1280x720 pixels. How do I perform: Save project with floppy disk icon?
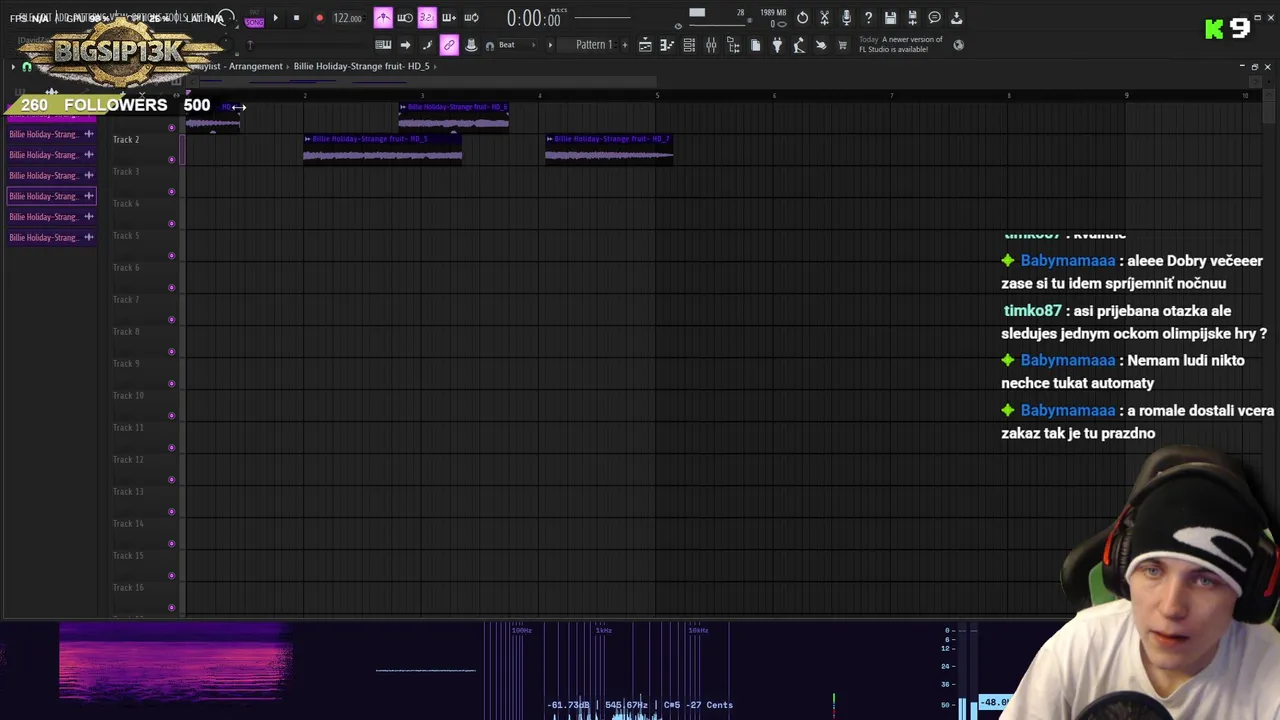pyautogui.click(x=890, y=18)
